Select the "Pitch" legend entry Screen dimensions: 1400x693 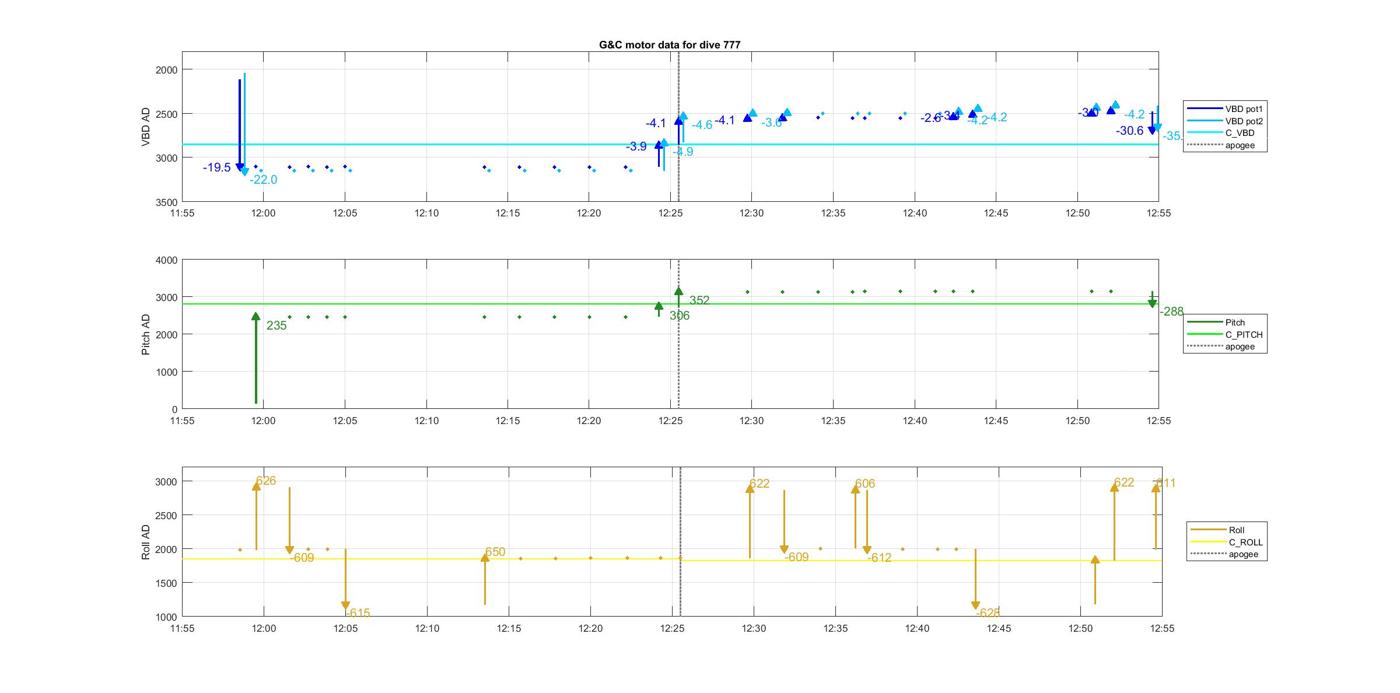pos(1215,322)
